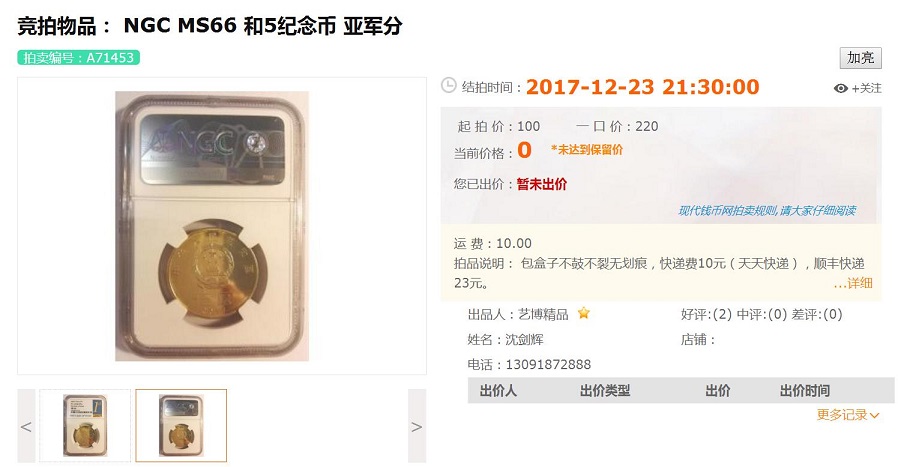Click the clock icon beside 结拍时间
The image size is (898, 467).
pos(448,85)
